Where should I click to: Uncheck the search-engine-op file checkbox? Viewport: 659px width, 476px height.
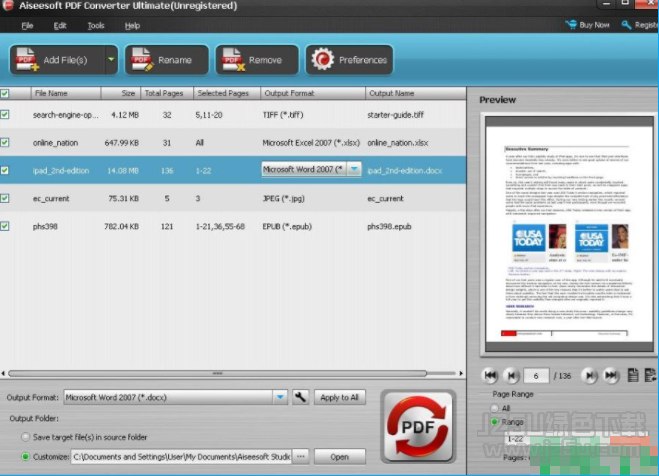click(x=5, y=114)
